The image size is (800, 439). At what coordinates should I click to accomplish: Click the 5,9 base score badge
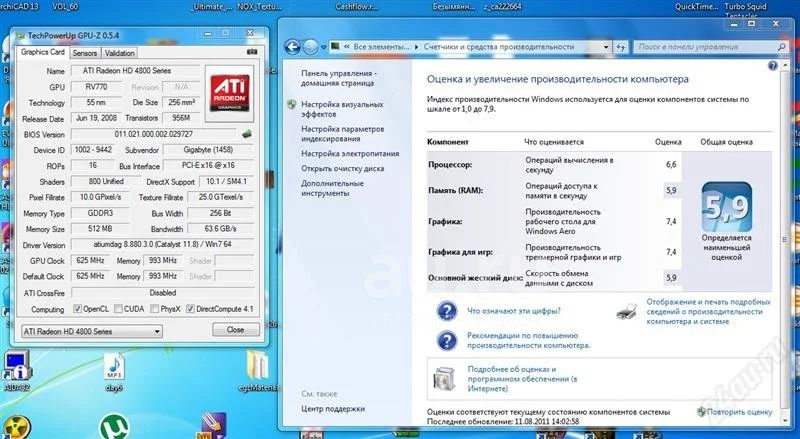click(x=727, y=207)
